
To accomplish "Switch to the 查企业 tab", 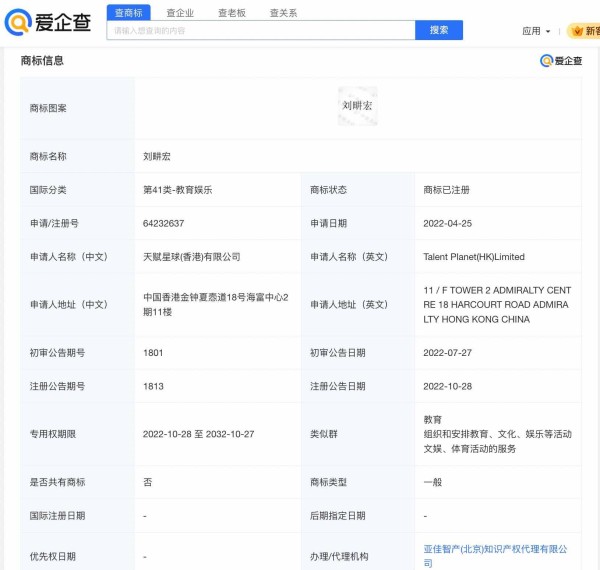I will click(x=180, y=13).
